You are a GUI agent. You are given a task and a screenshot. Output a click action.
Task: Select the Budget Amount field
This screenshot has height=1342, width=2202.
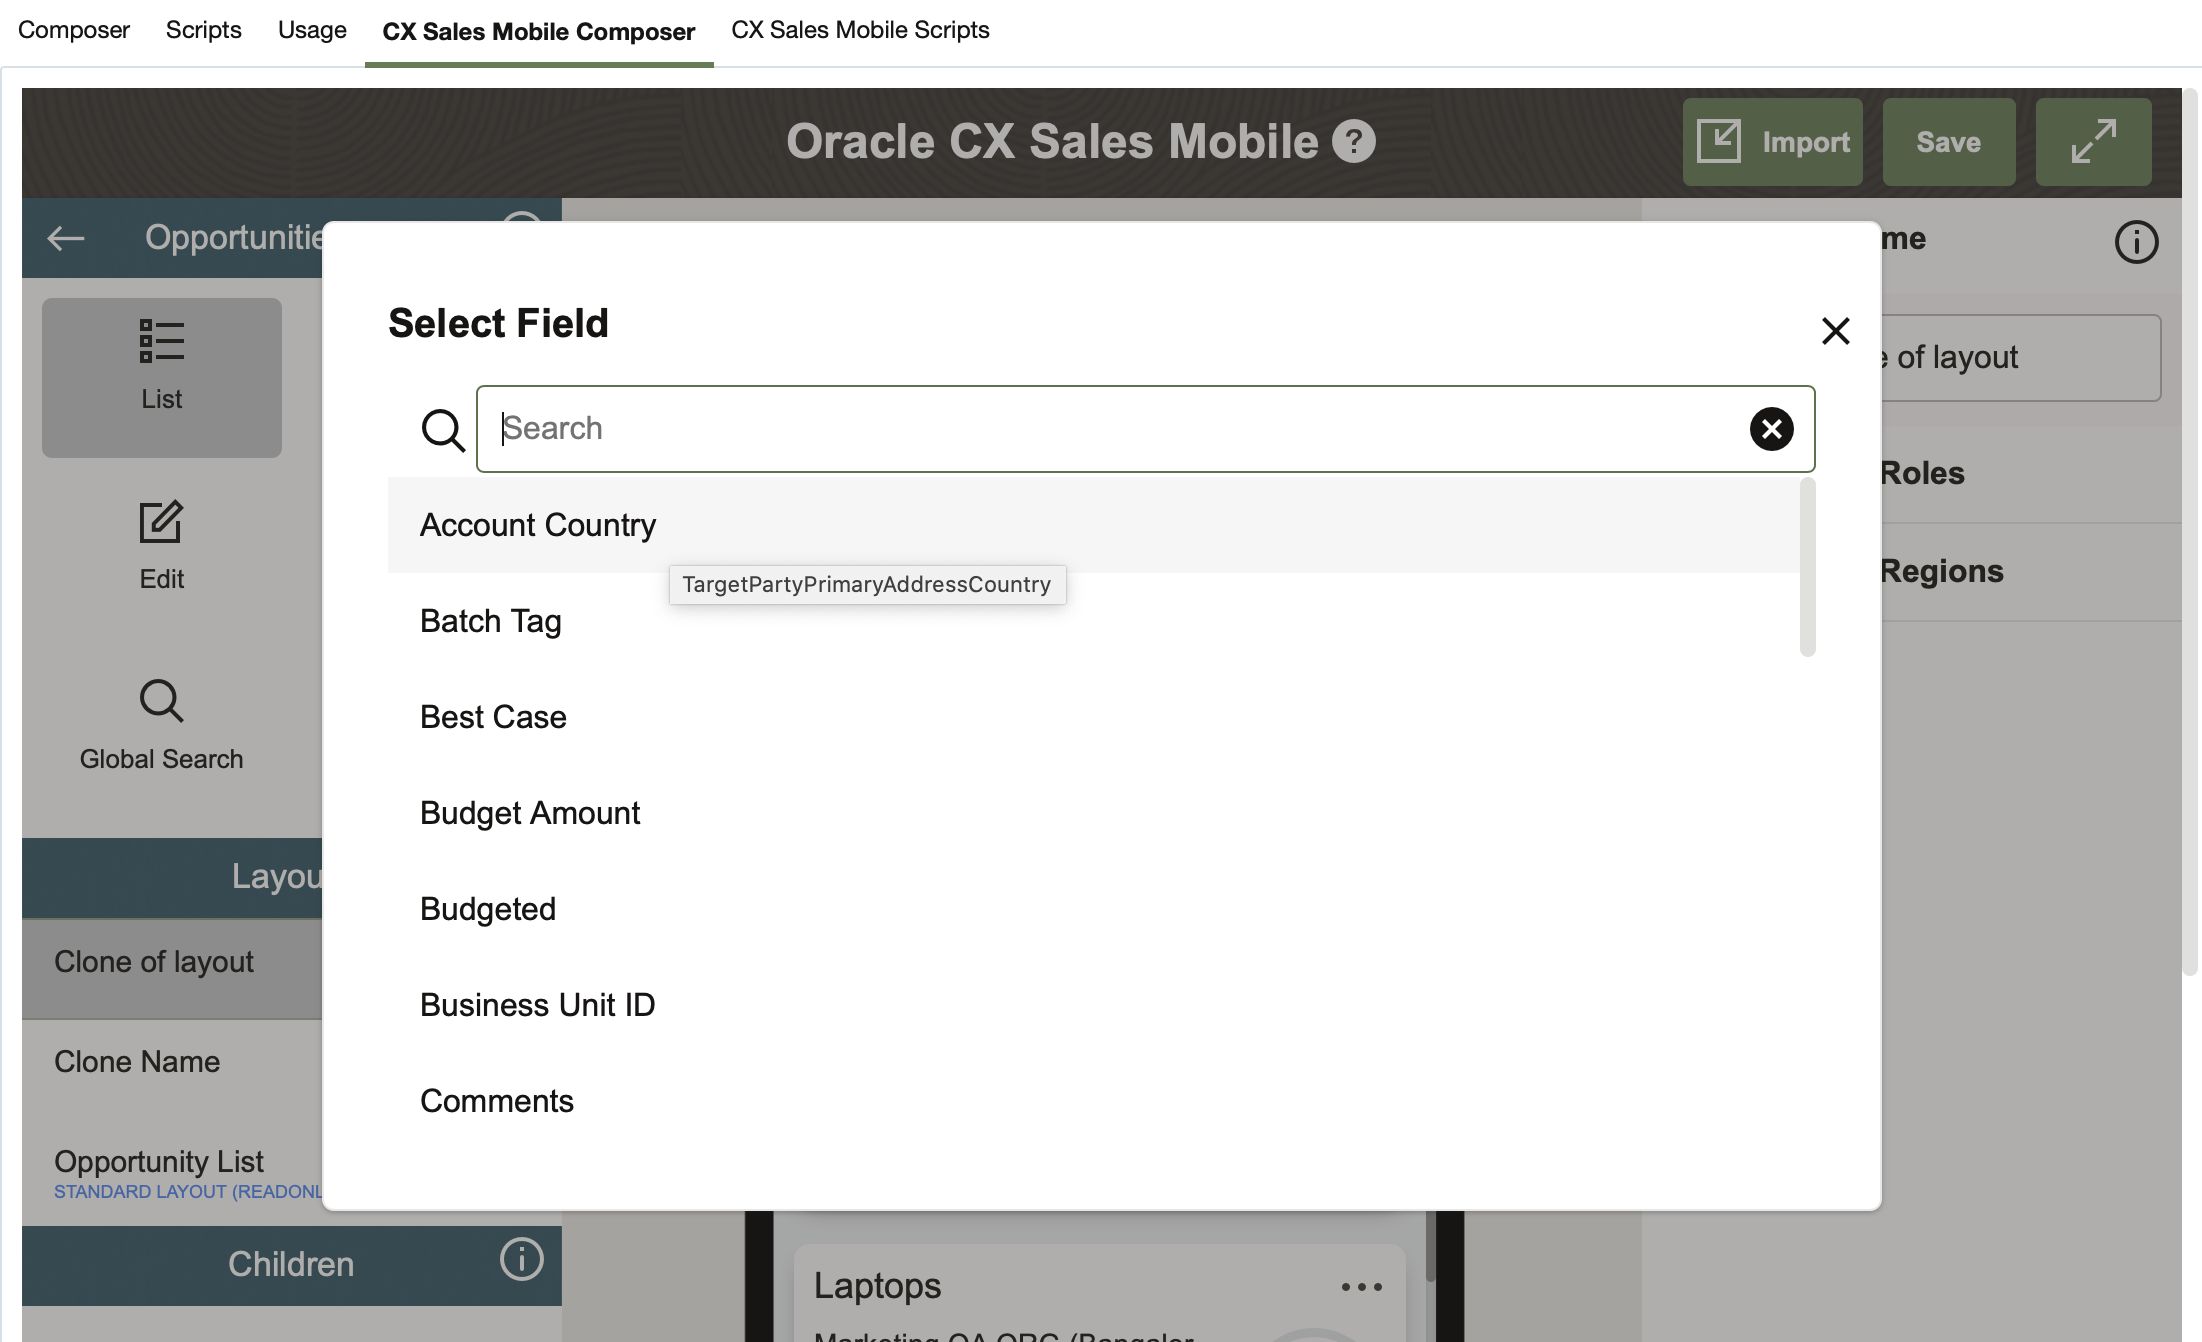(530, 813)
